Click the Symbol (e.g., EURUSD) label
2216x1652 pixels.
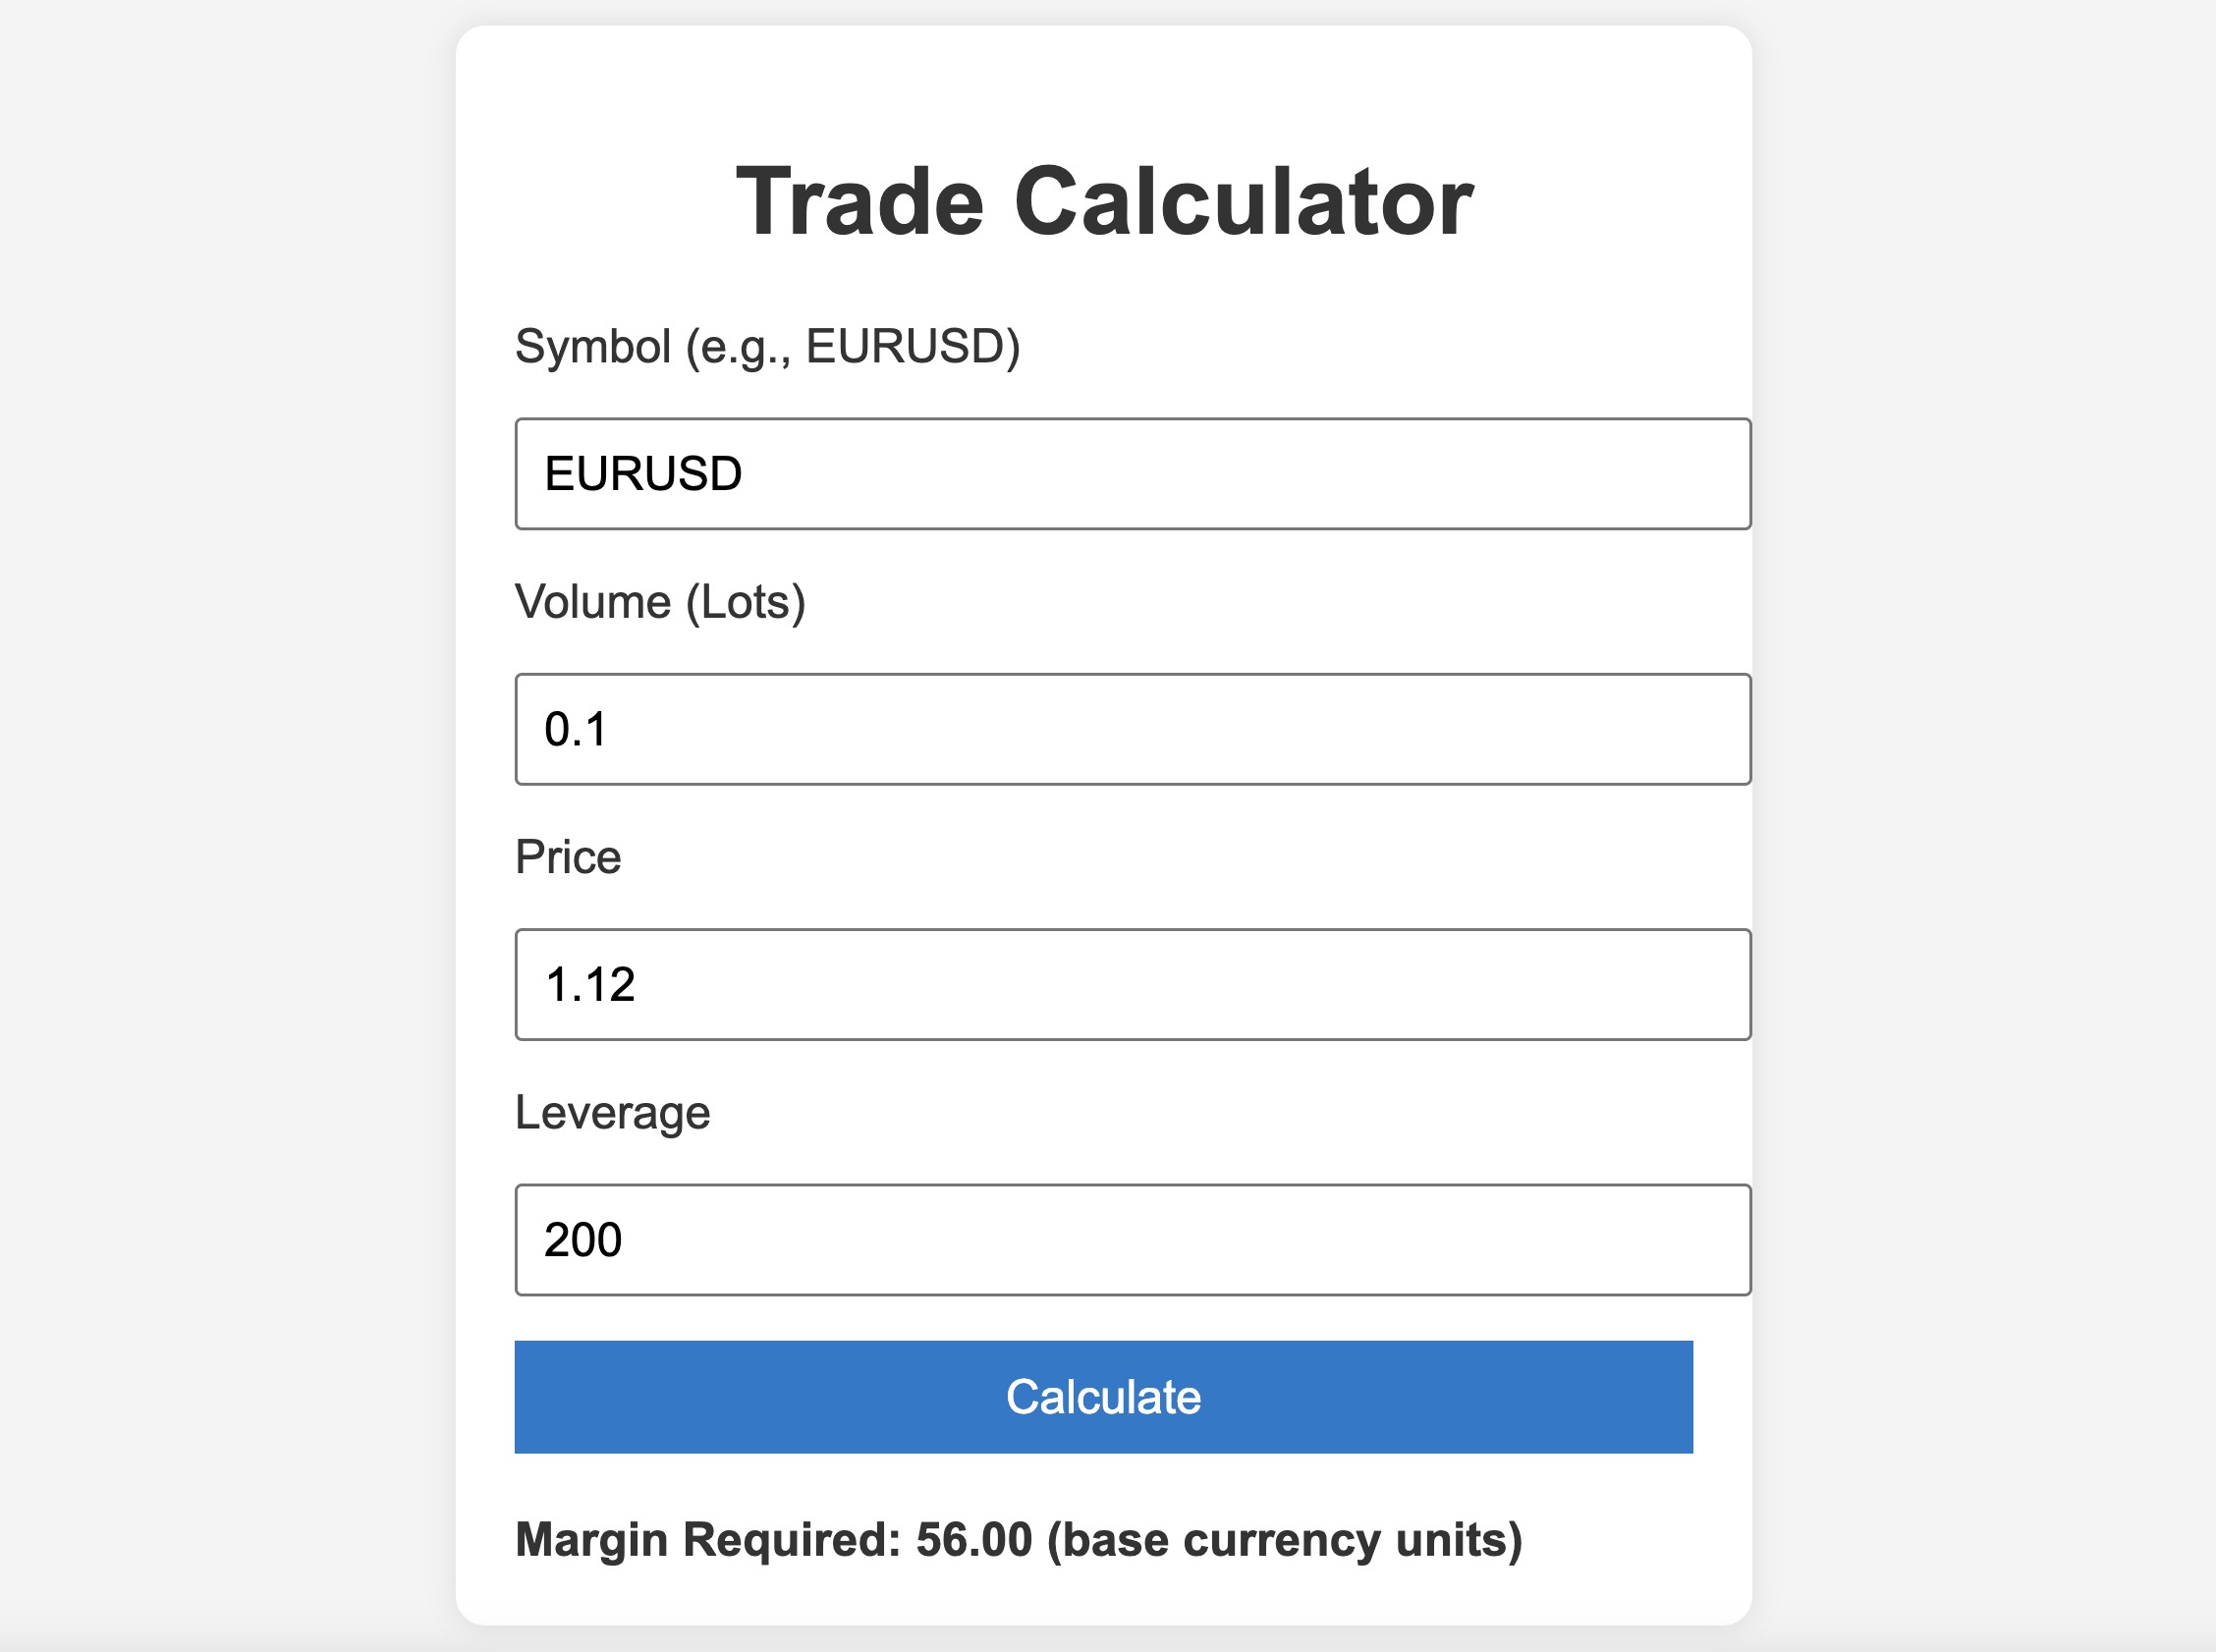coord(767,347)
